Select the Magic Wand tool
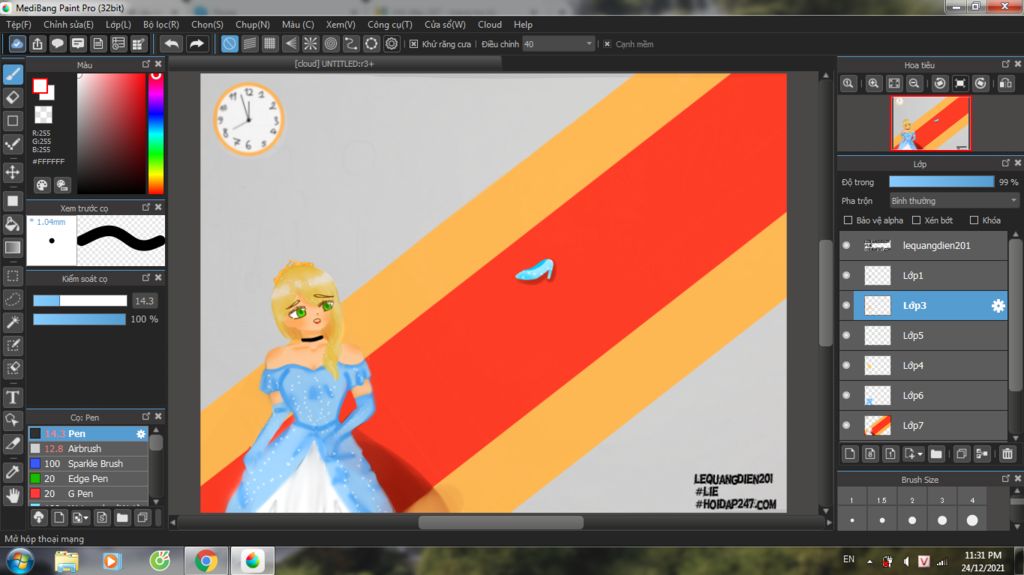 click(x=12, y=322)
